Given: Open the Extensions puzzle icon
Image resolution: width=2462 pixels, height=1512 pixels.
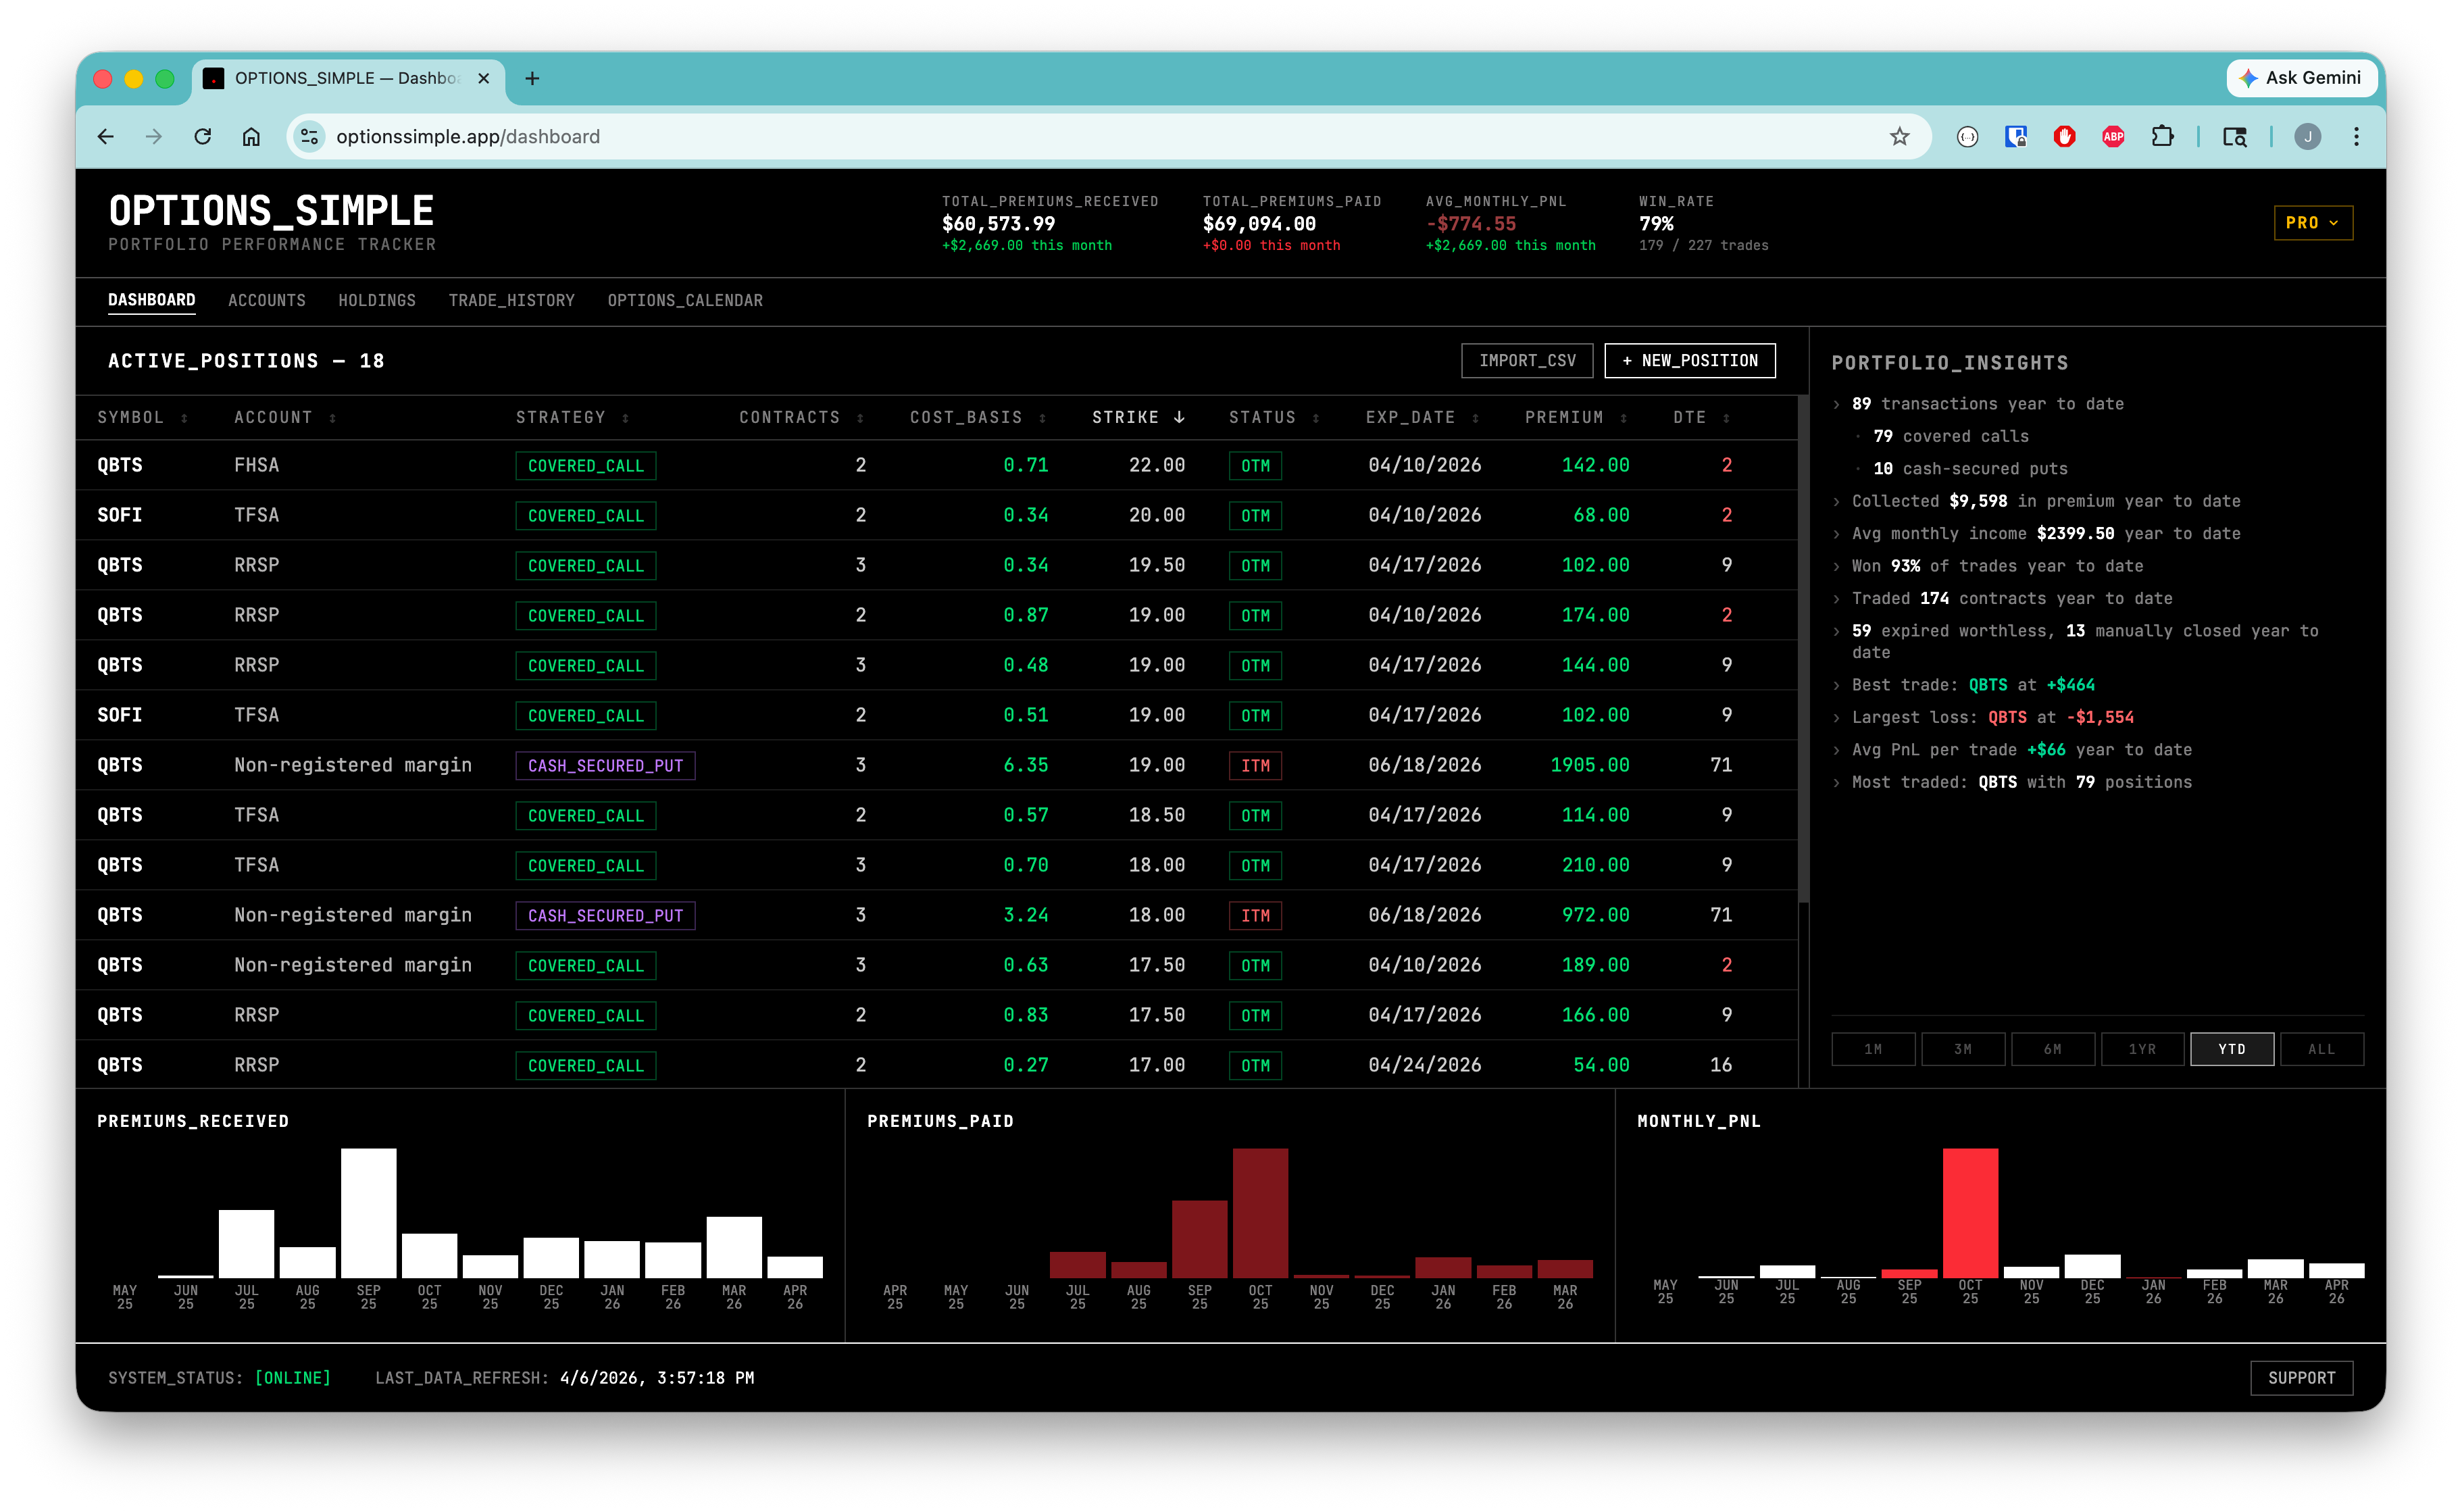Looking at the screenshot, I should click(2162, 137).
